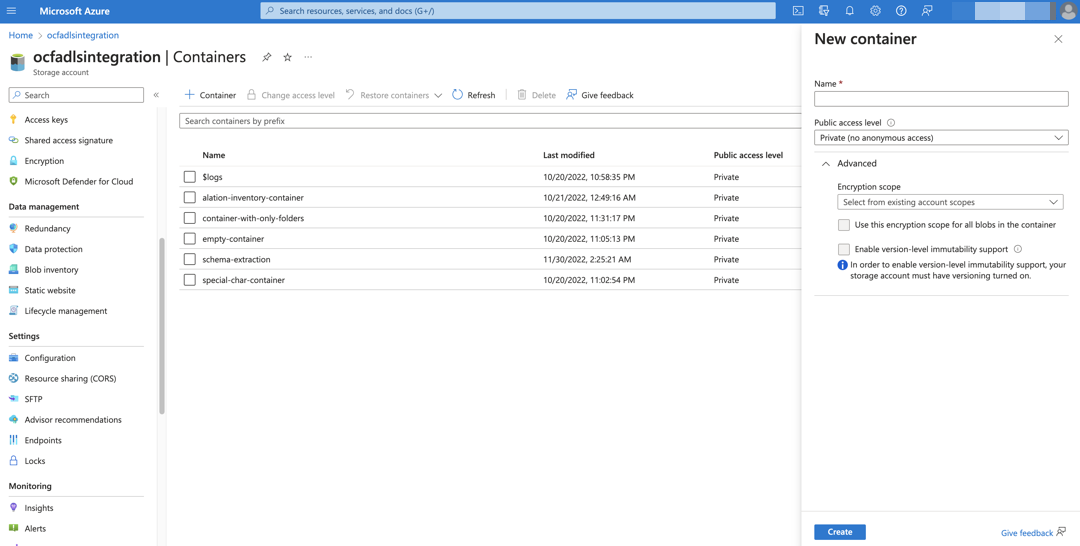
Task: Click the Data protection icon
Action: 13,249
